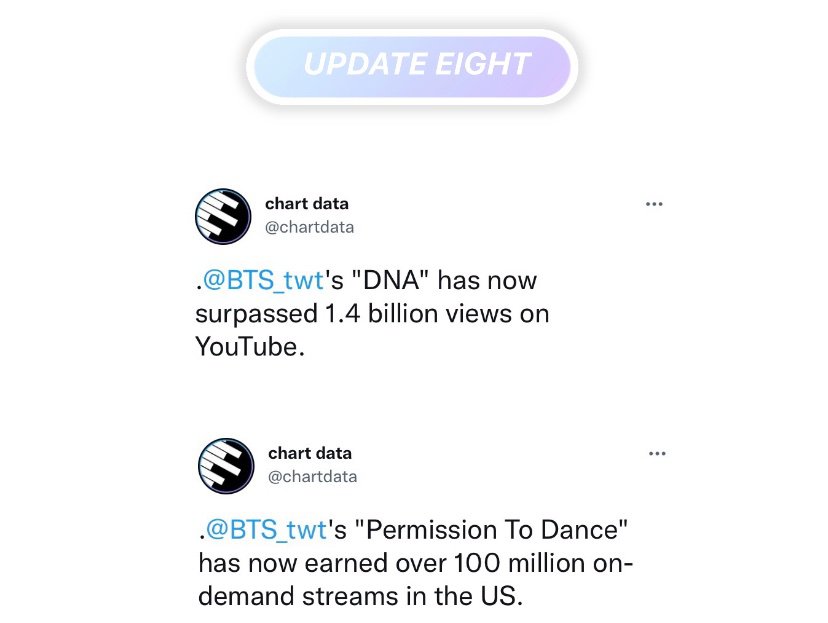Open @BTS_twt mention in Permission To Dance tweet

pos(266,530)
